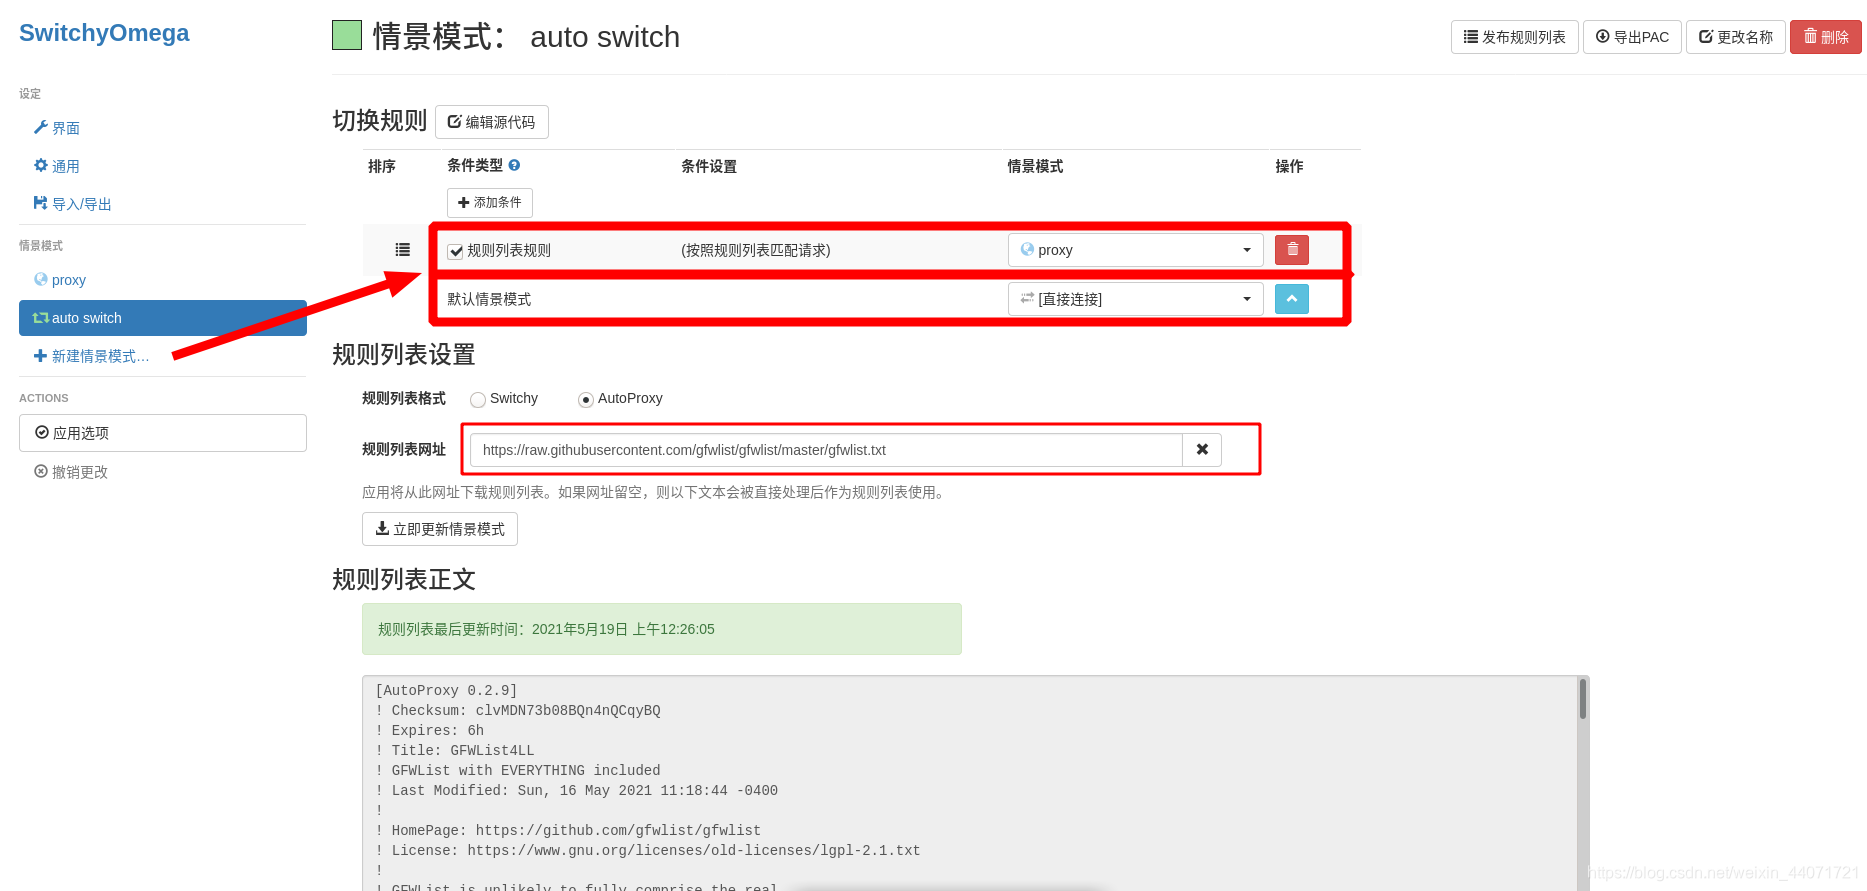This screenshot has width=1867, height=891.
Task: Click the green profile color swatch
Action: pyautogui.click(x=347, y=36)
